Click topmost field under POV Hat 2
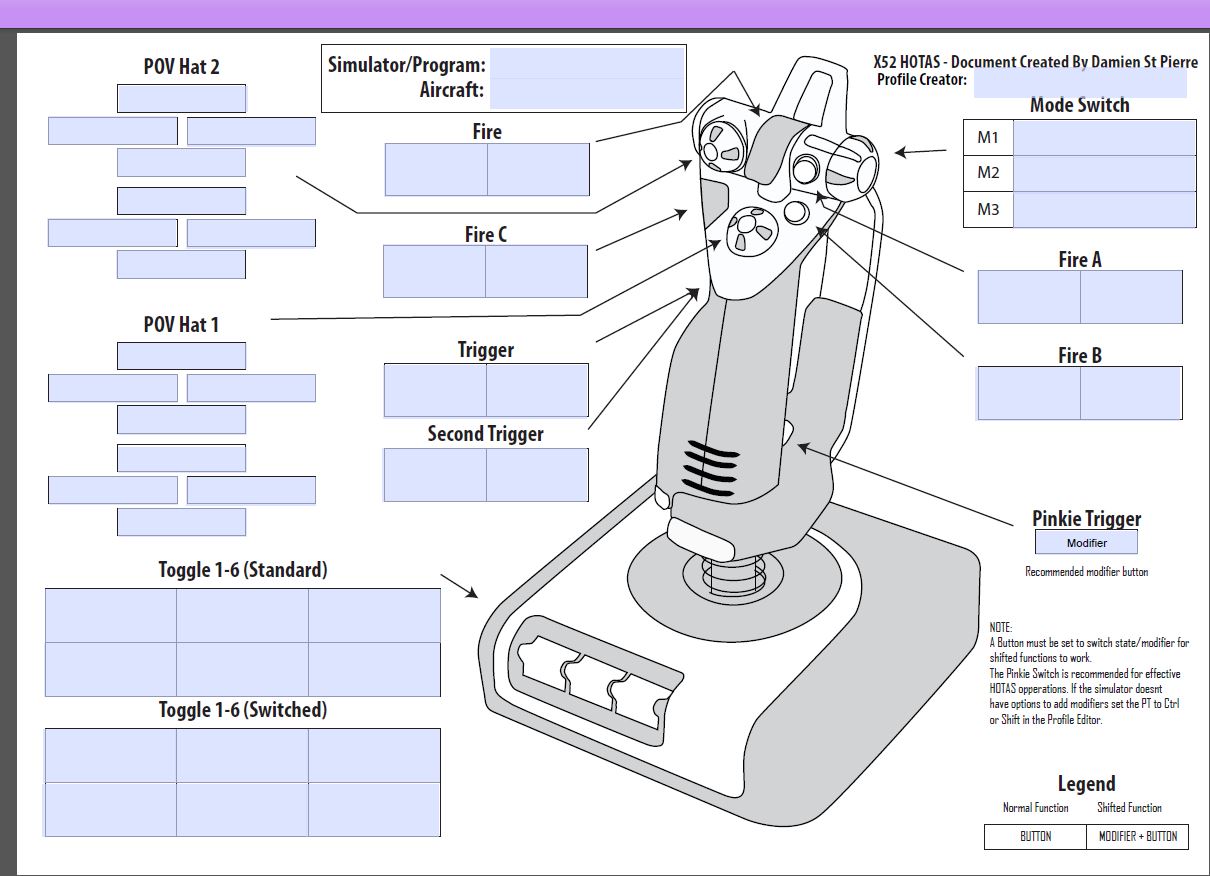Image resolution: width=1210 pixels, height=876 pixels. [x=181, y=99]
